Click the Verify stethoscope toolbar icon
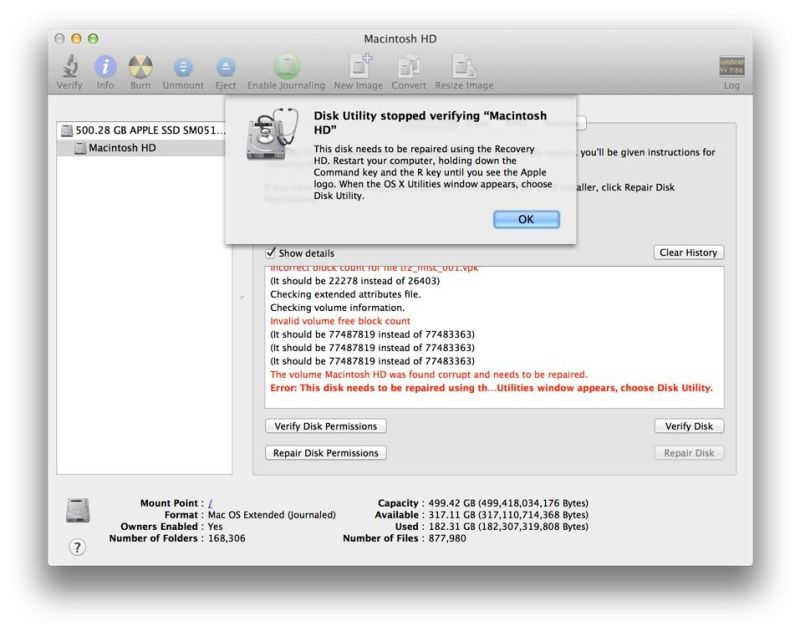This screenshot has width=800, height=632. pyautogui.click(x=71, y=67)
